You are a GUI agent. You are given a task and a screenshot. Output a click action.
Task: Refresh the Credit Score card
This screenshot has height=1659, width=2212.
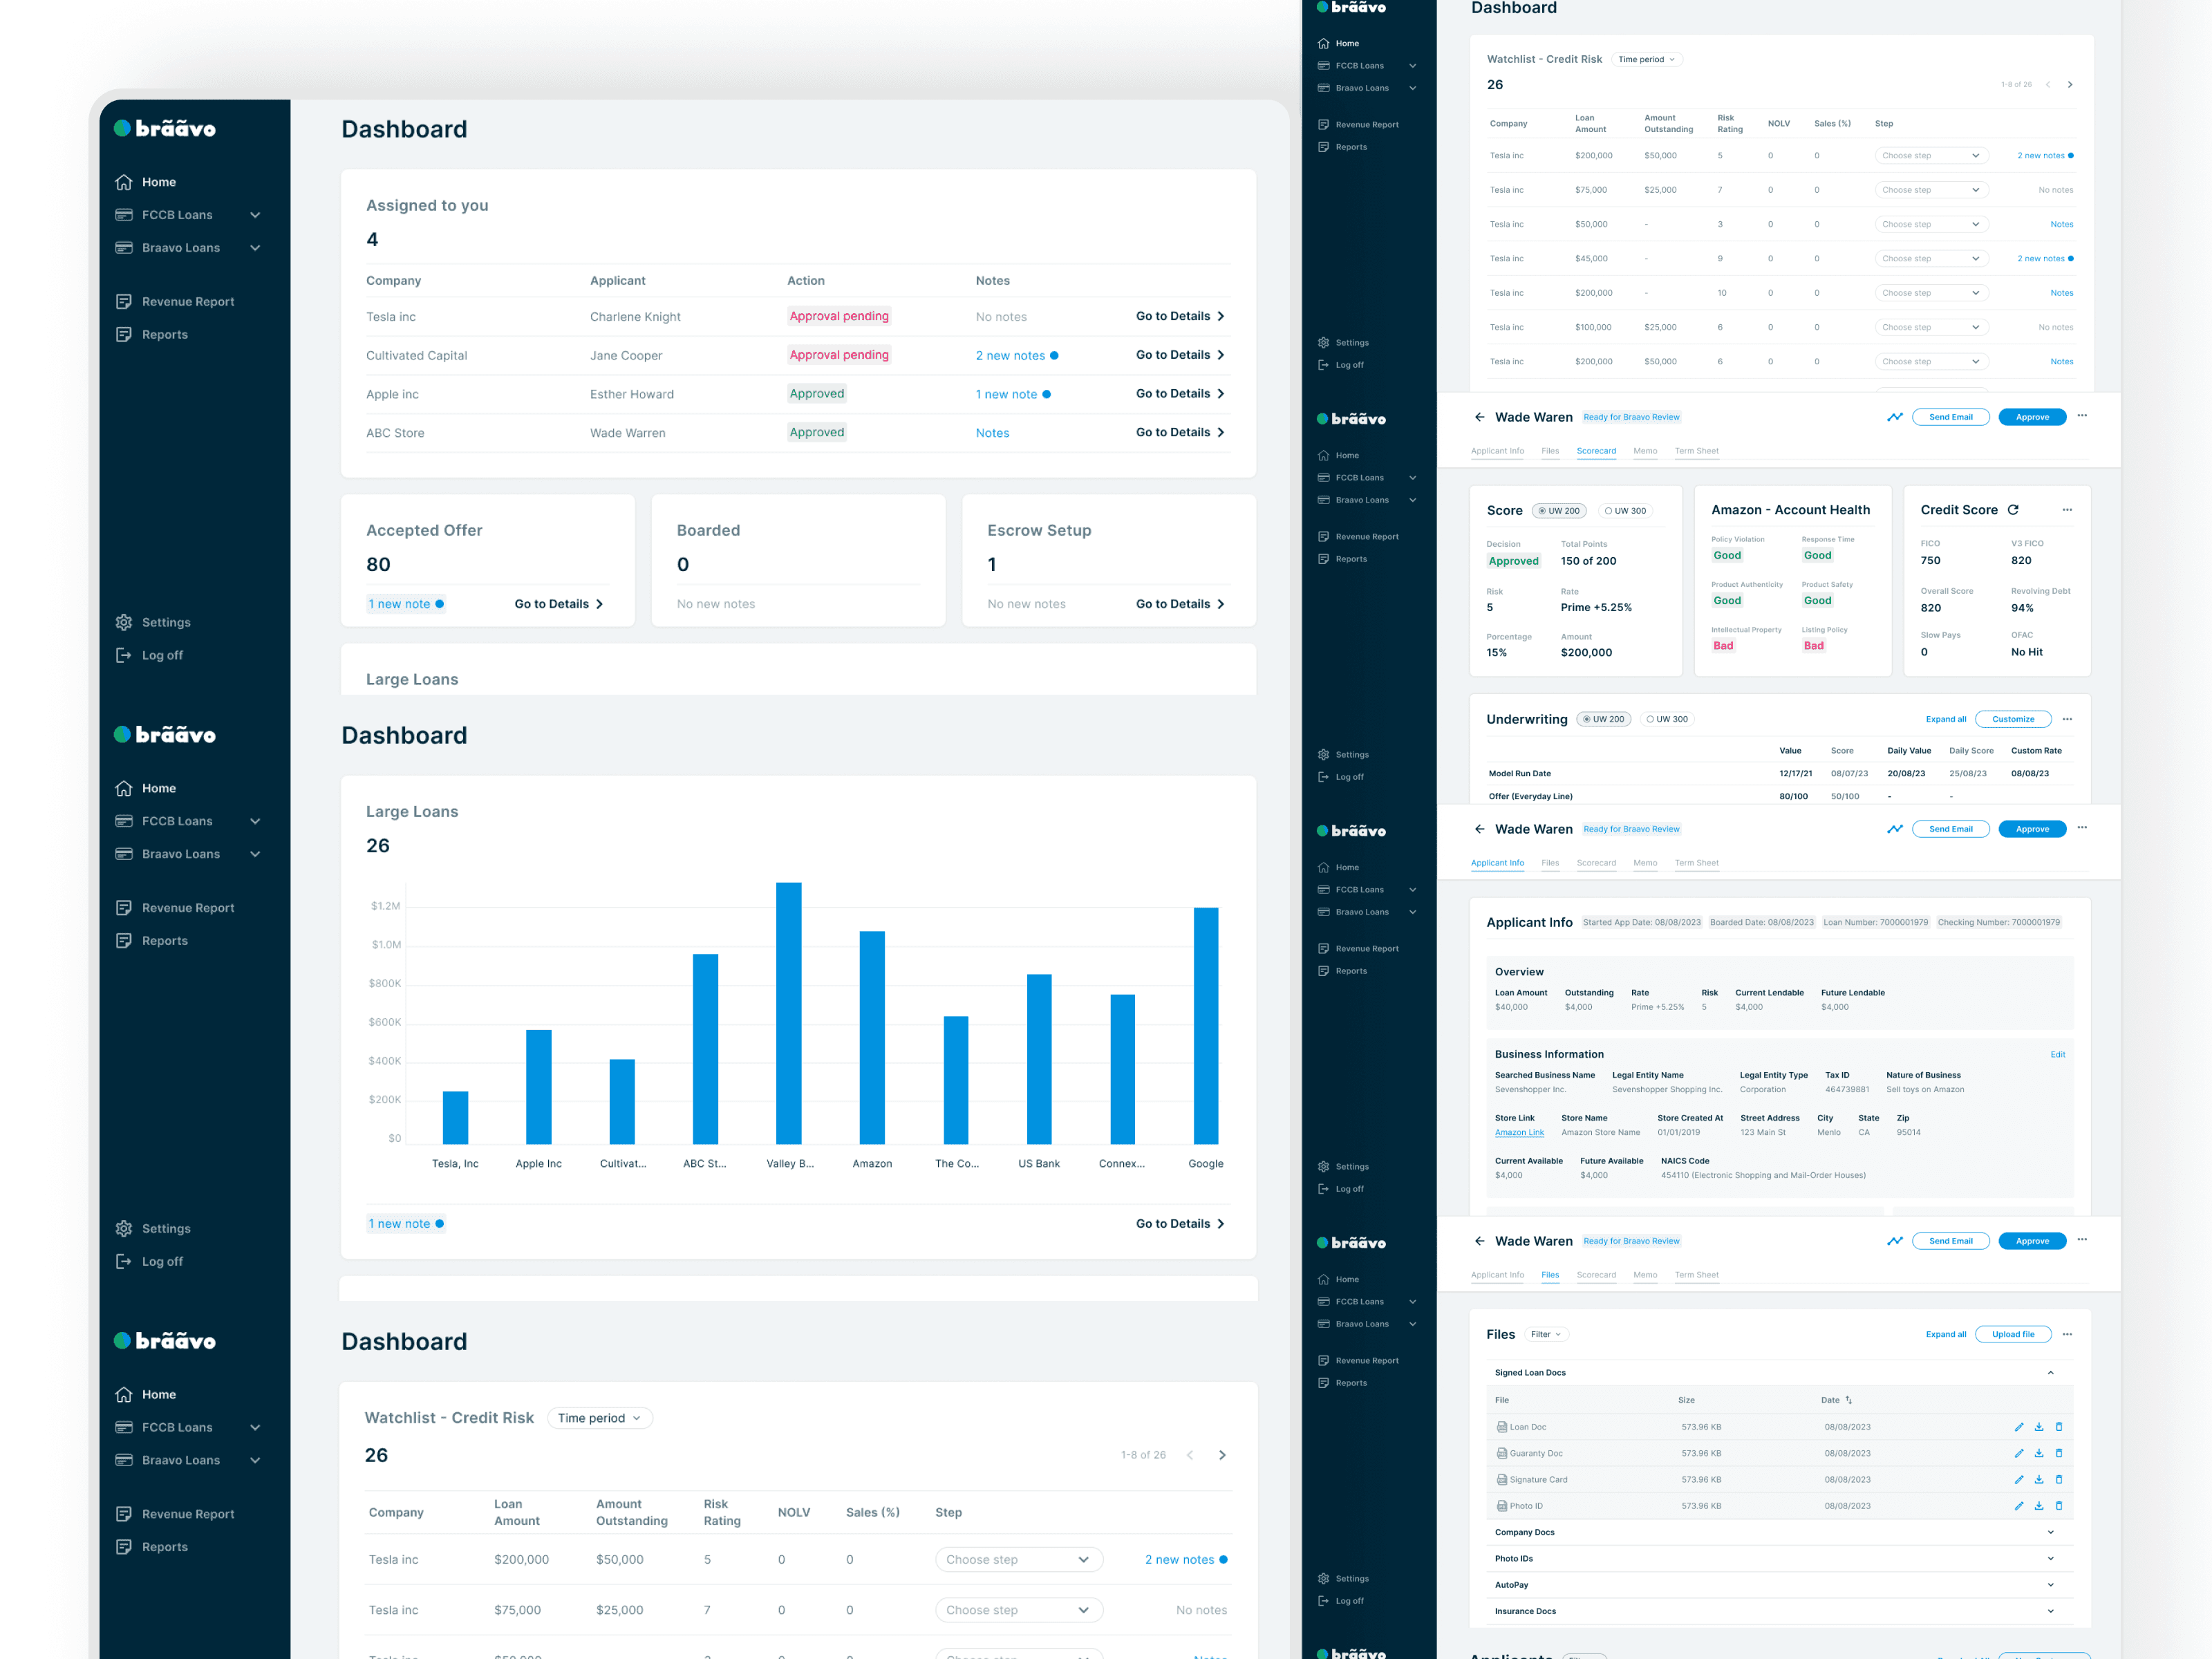(x=2013, y=510)
